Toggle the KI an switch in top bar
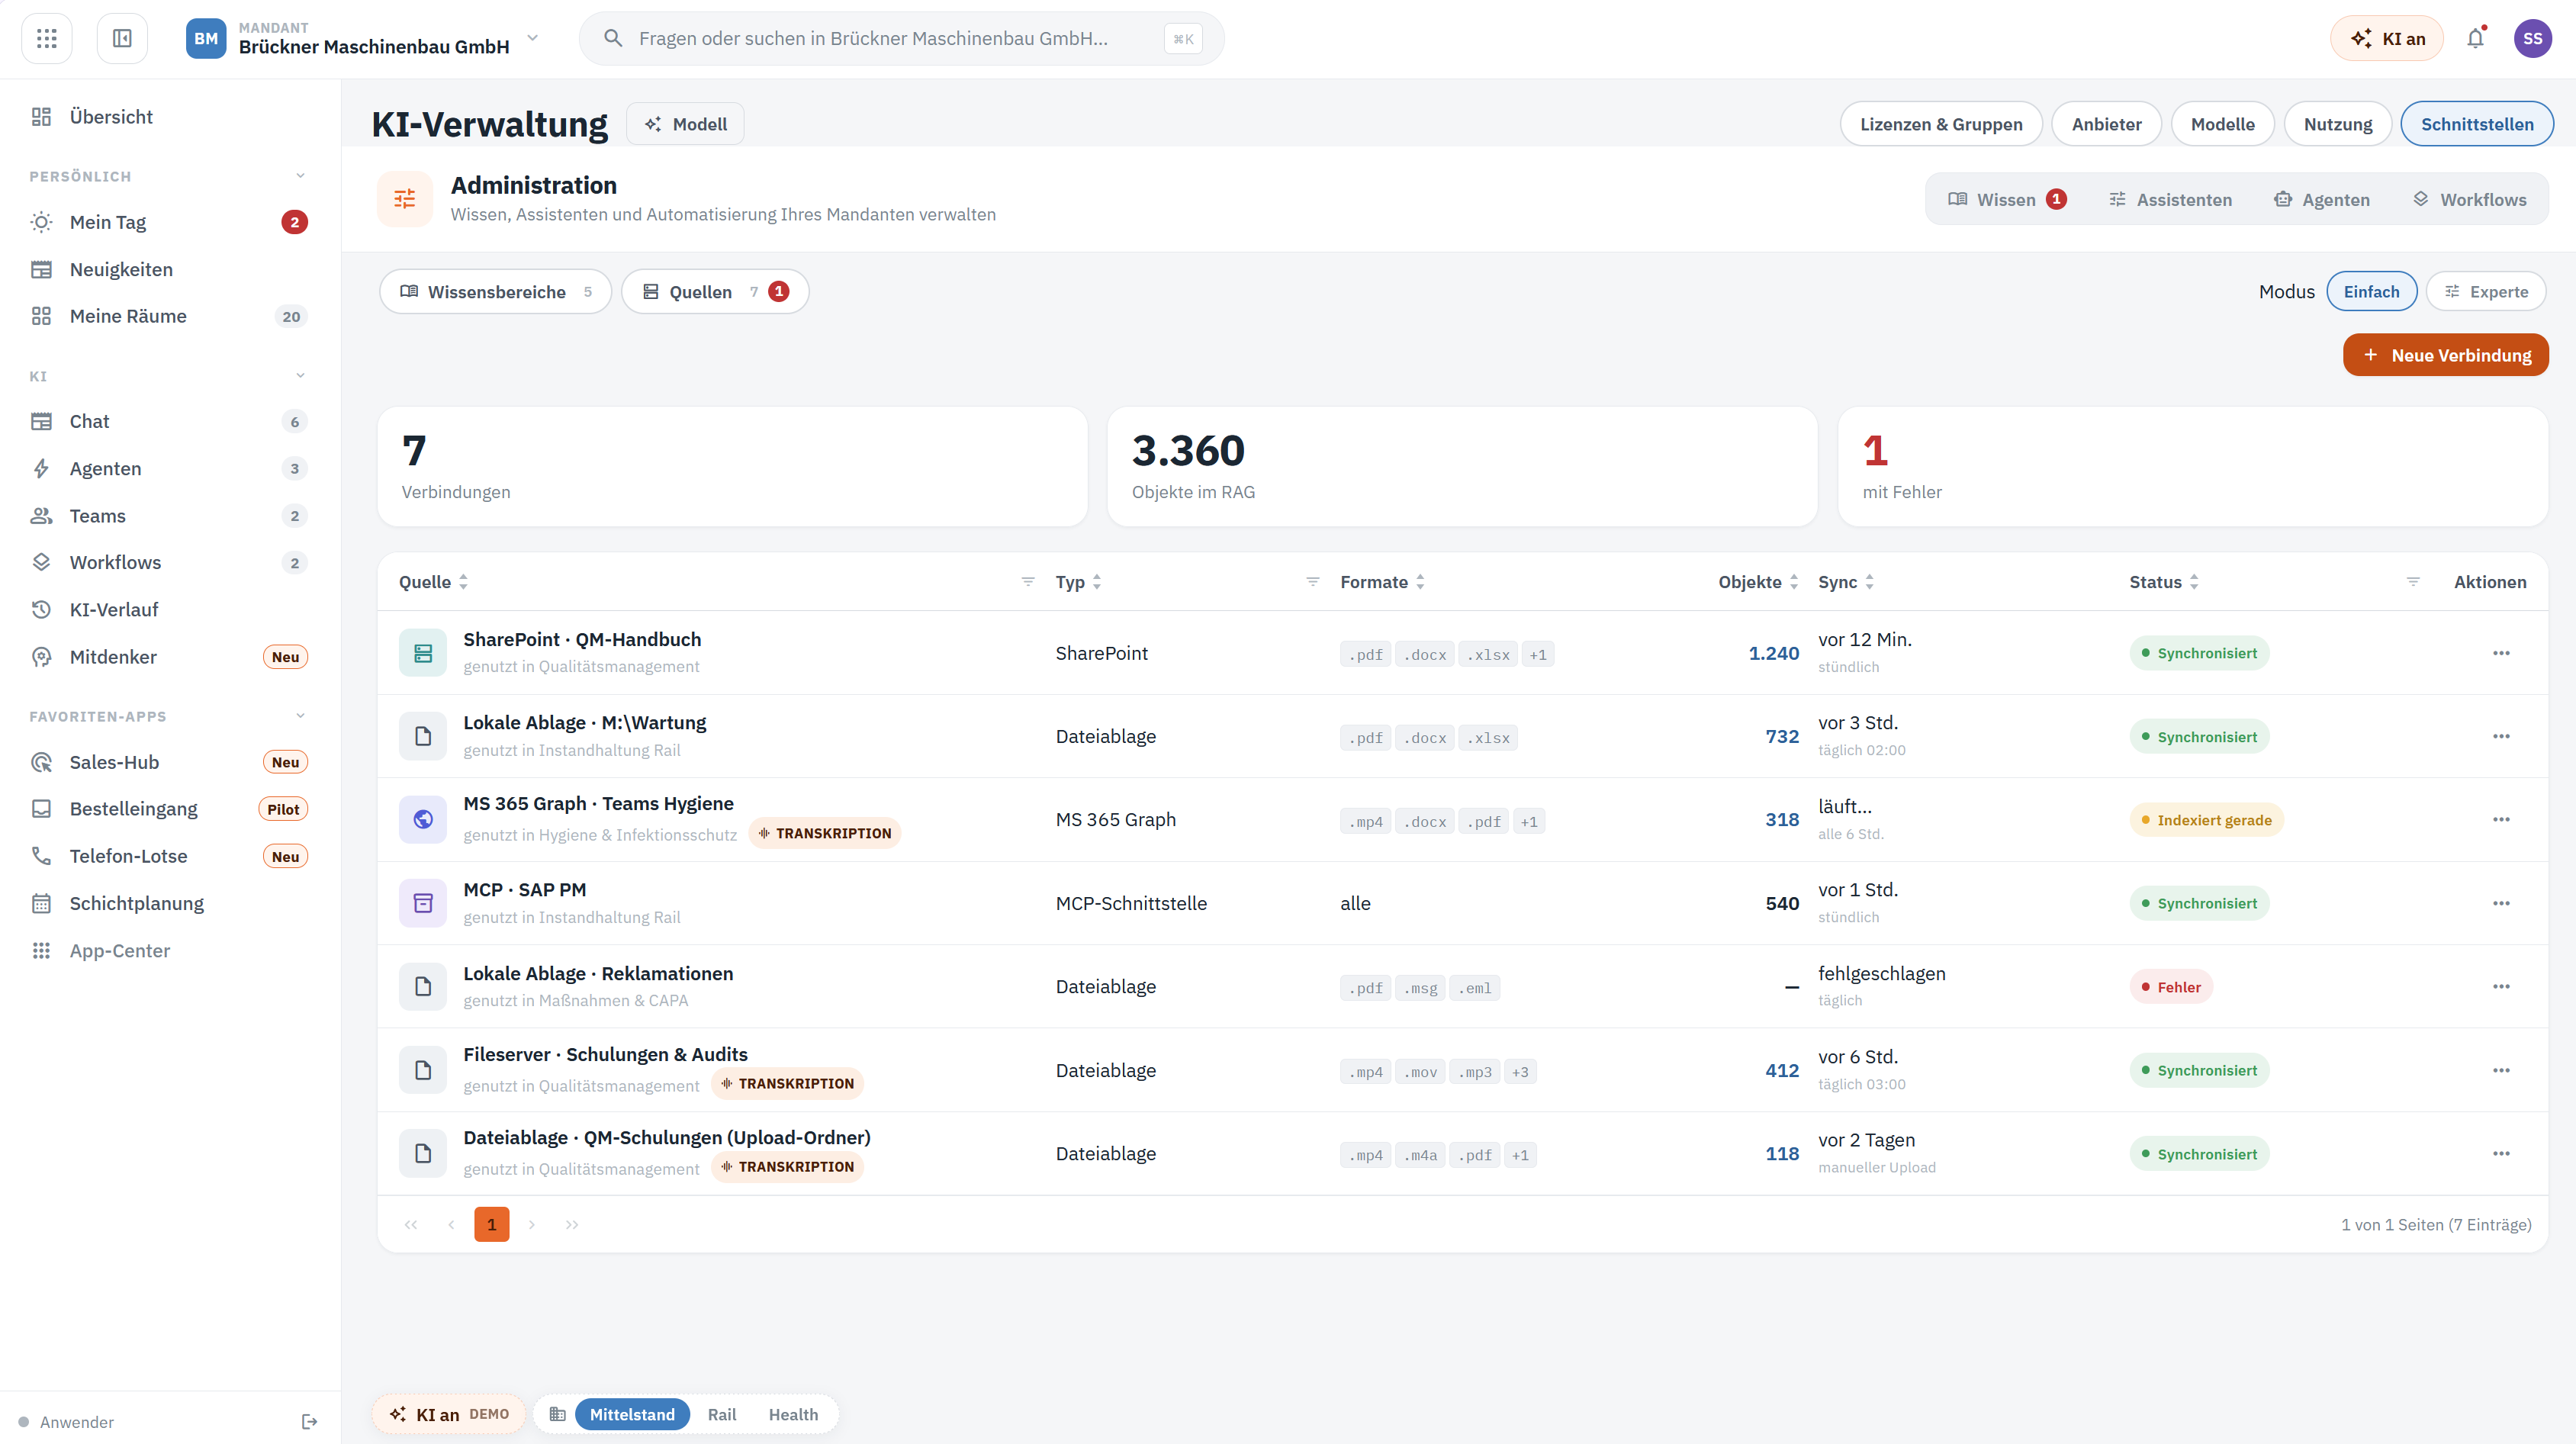Viewport: 2576px width, 1444px height. (2387, 38)
